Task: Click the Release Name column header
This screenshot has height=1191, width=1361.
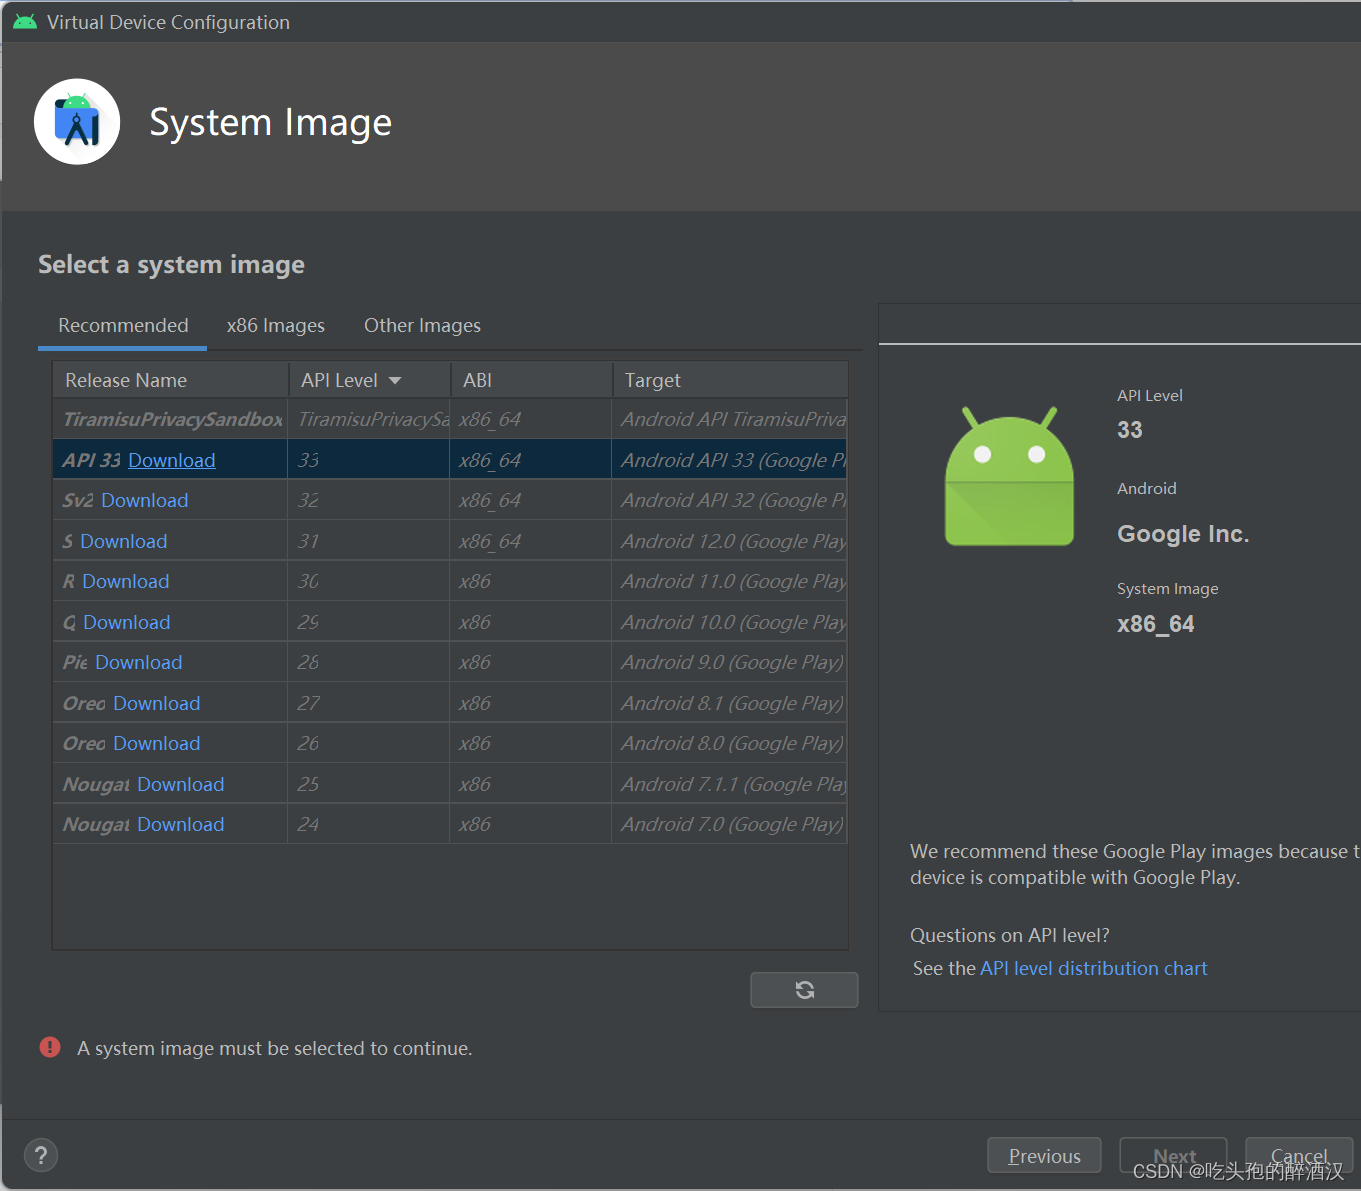Action: tap(126, 380)
